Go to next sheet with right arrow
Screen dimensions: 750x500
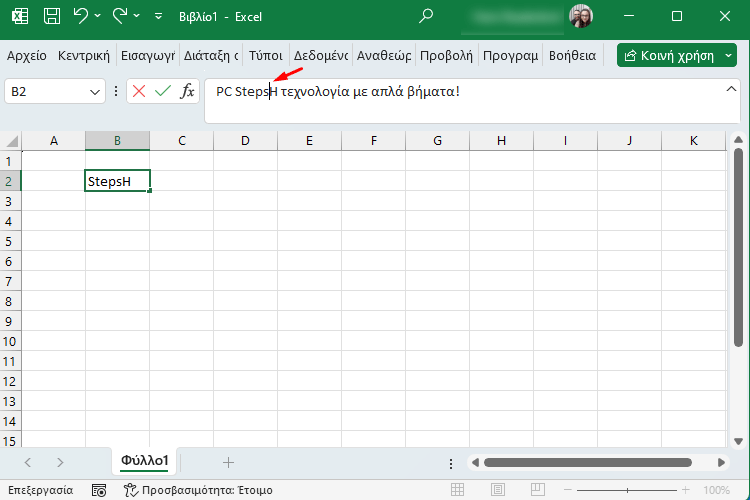click(60, 462)
